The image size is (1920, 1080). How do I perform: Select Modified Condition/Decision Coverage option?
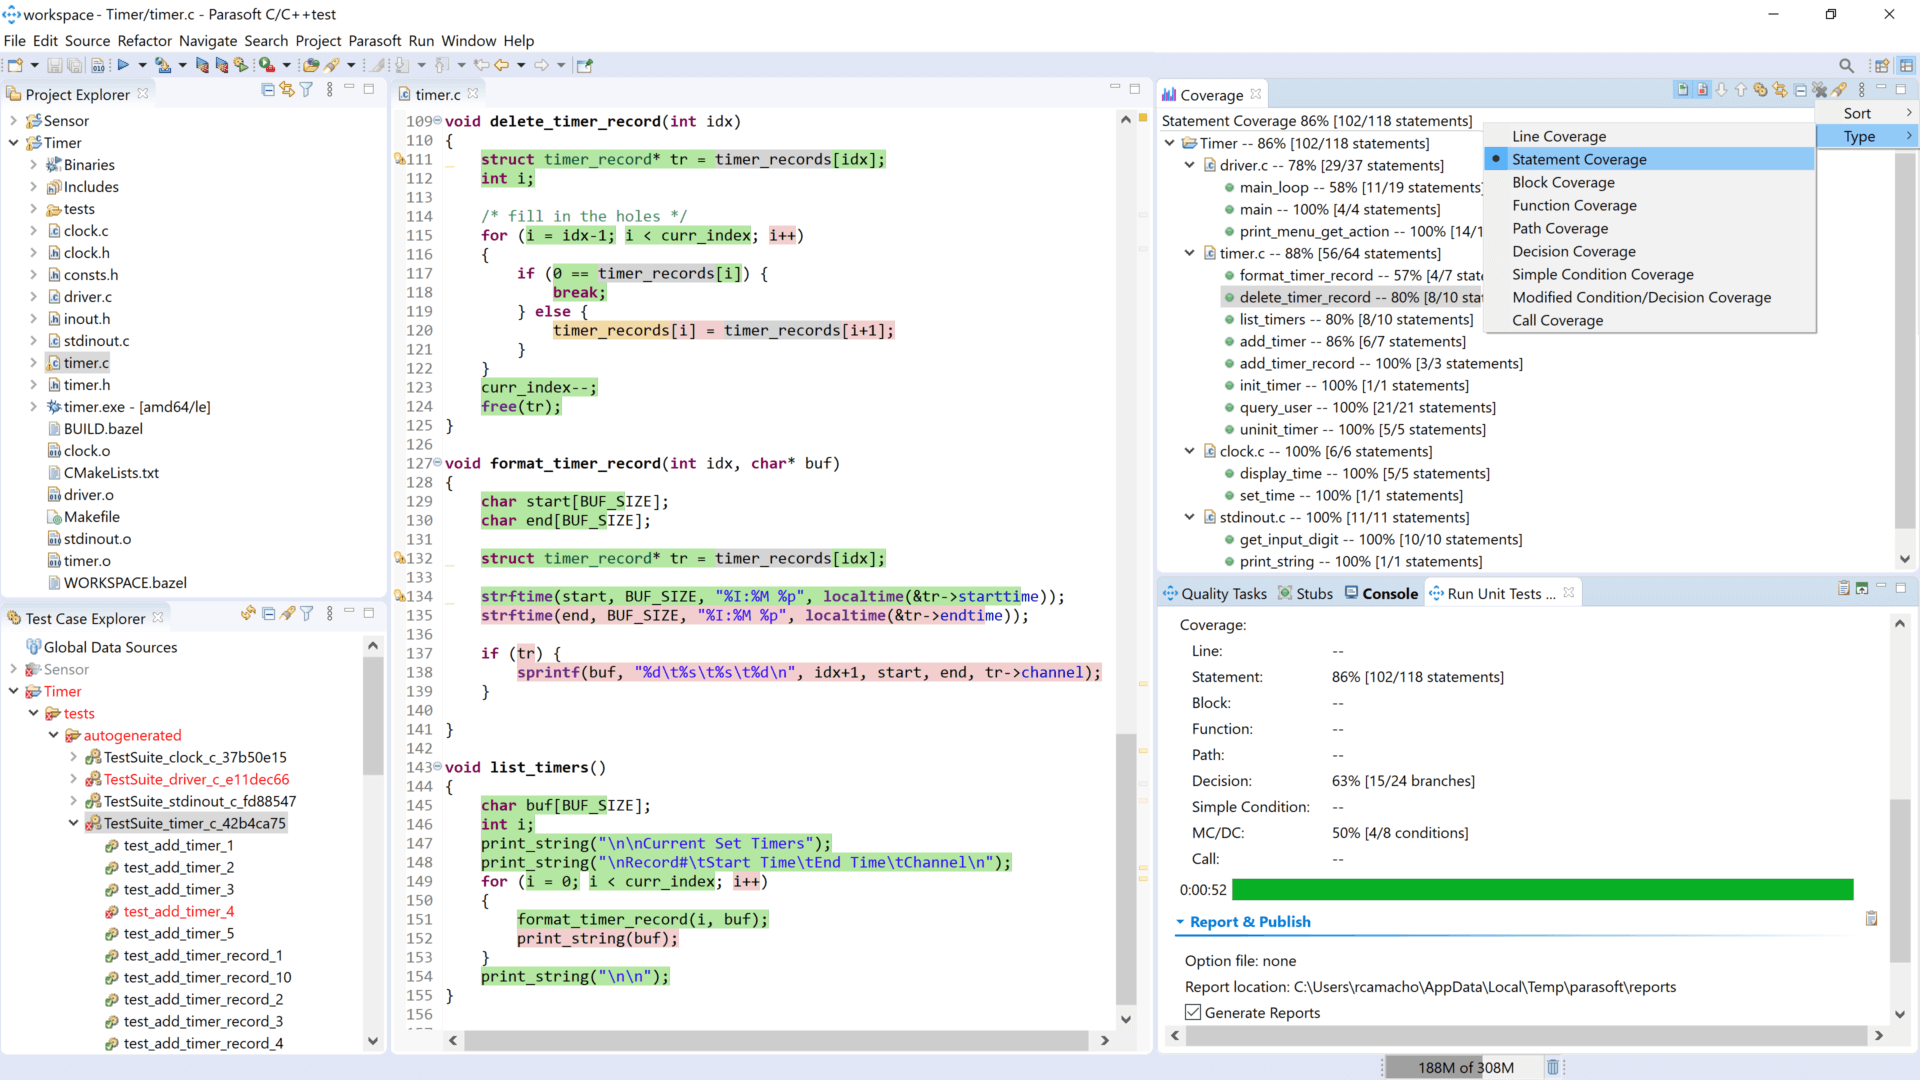[x=1641, y=297]
